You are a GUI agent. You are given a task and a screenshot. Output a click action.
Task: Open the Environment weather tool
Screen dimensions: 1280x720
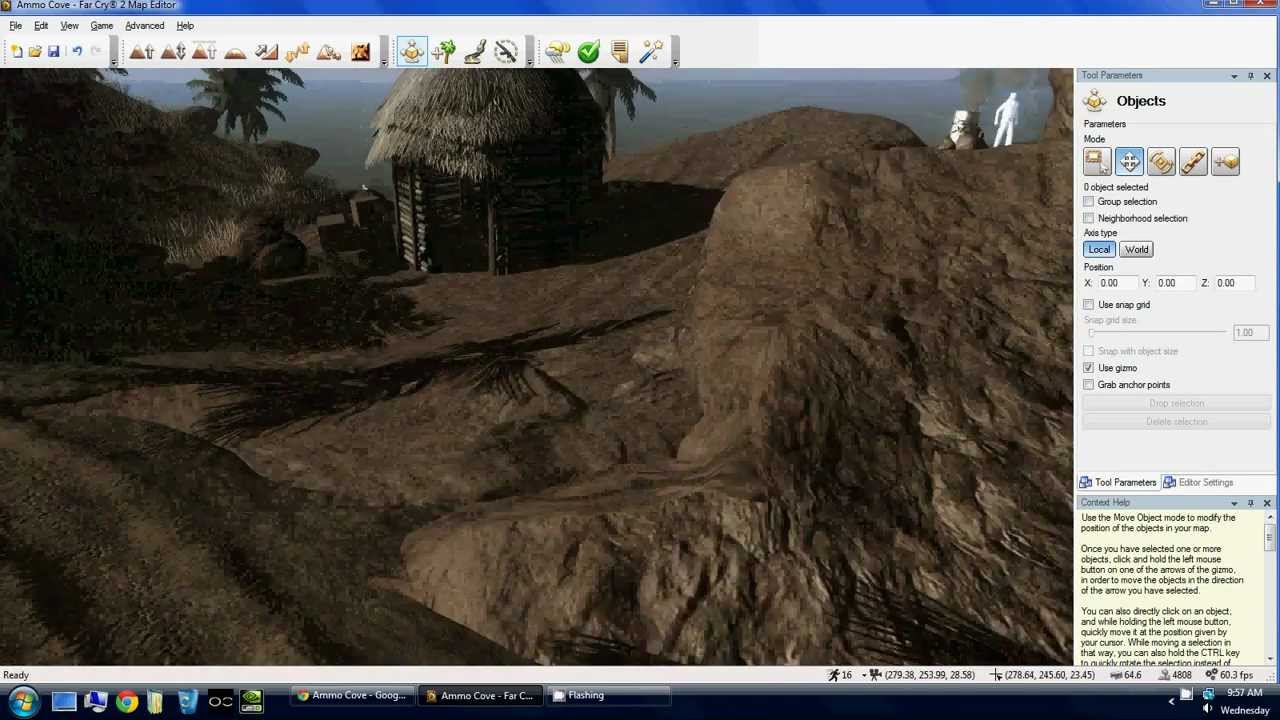pos(558,51)
